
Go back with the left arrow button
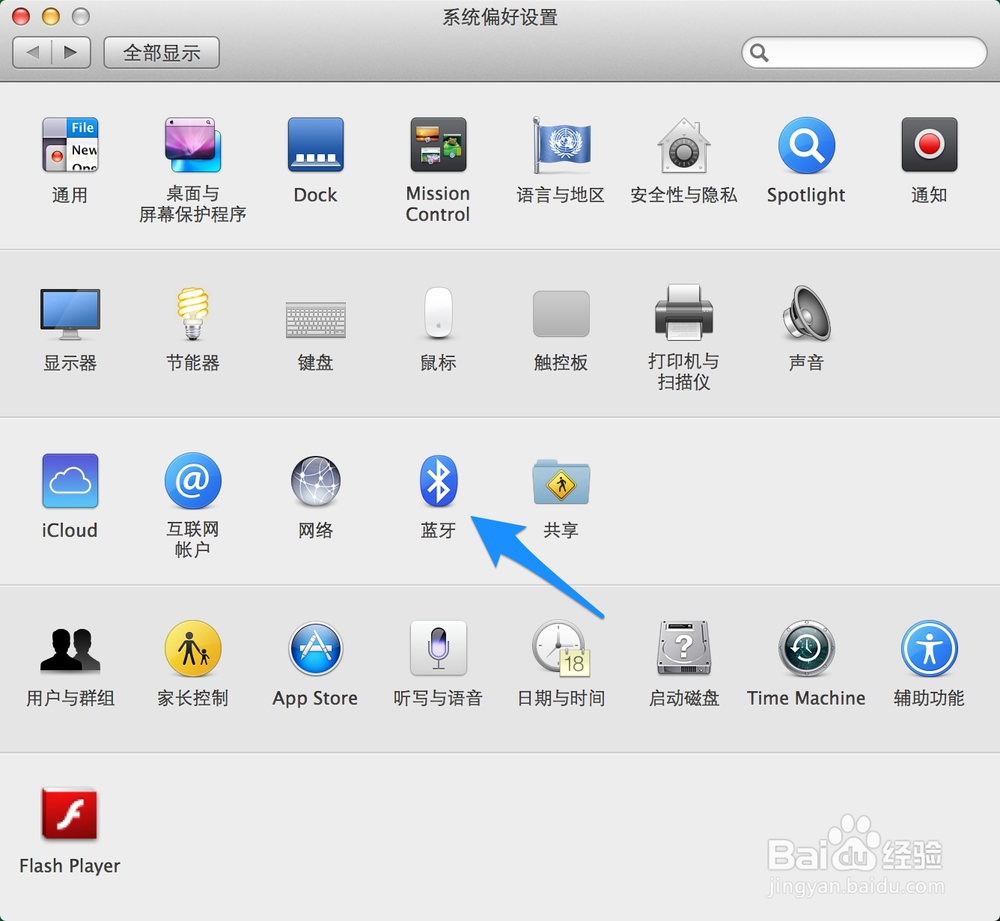click(32, 52)
